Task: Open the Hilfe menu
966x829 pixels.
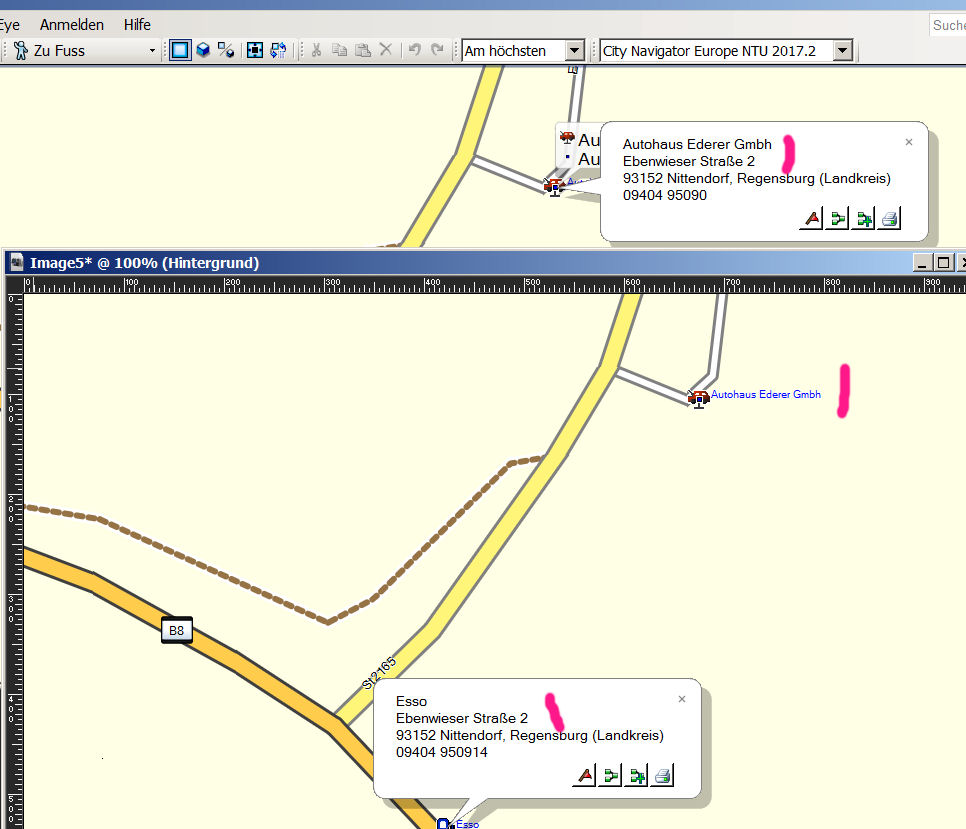Action: [137, 24]
